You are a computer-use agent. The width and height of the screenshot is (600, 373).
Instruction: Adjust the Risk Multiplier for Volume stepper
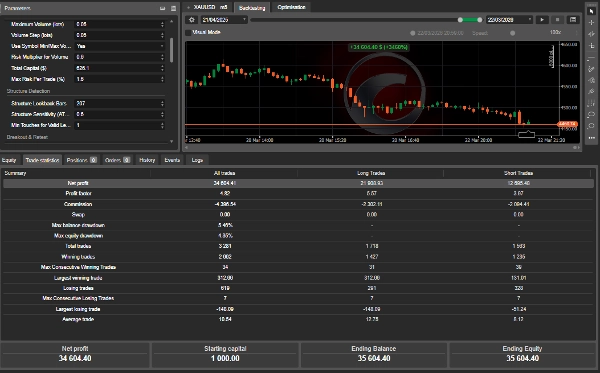[x=162, y=57]
